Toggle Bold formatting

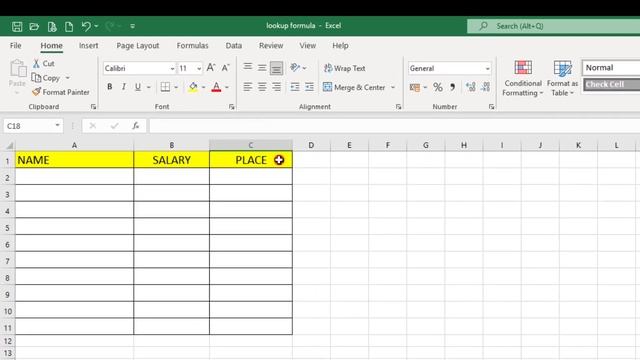[109, 87]
